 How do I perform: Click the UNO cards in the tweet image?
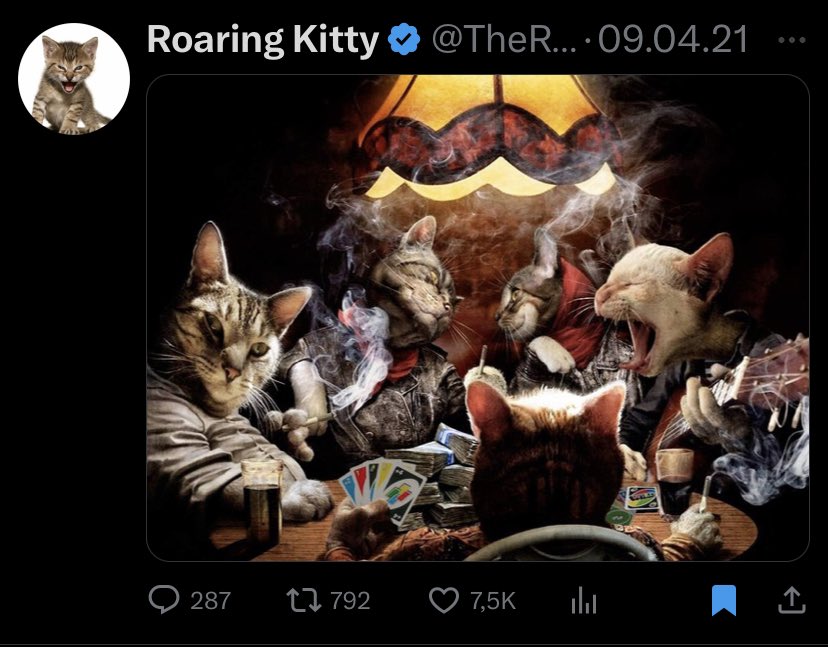[x=385, y=490]
